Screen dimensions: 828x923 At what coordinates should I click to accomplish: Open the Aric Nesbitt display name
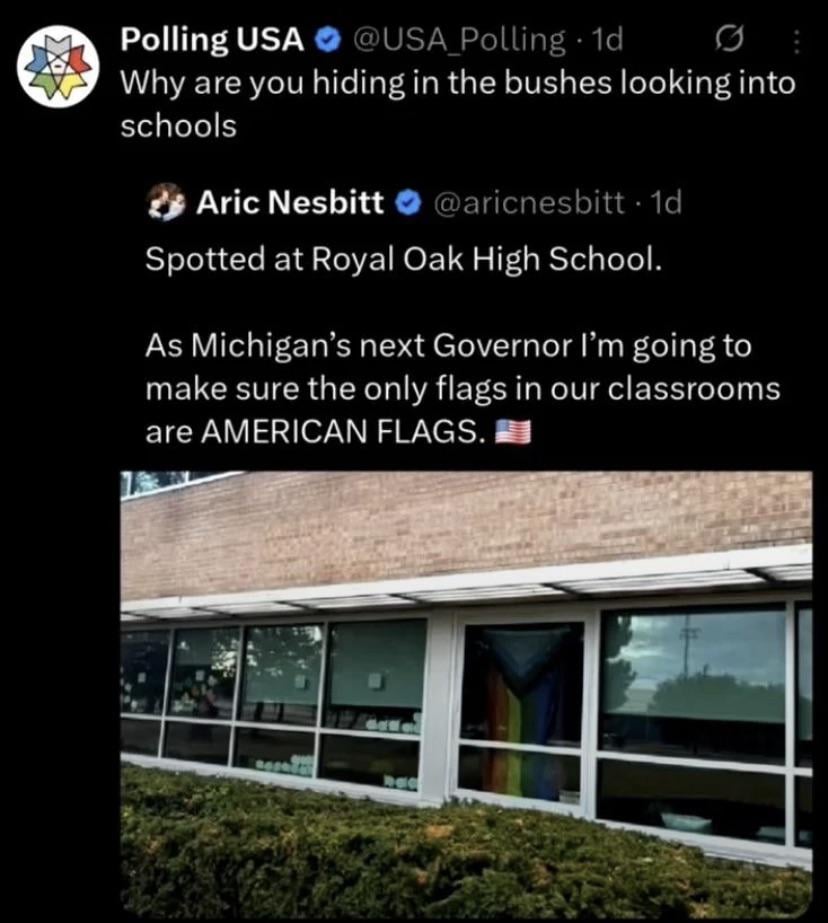coord(290,202)
